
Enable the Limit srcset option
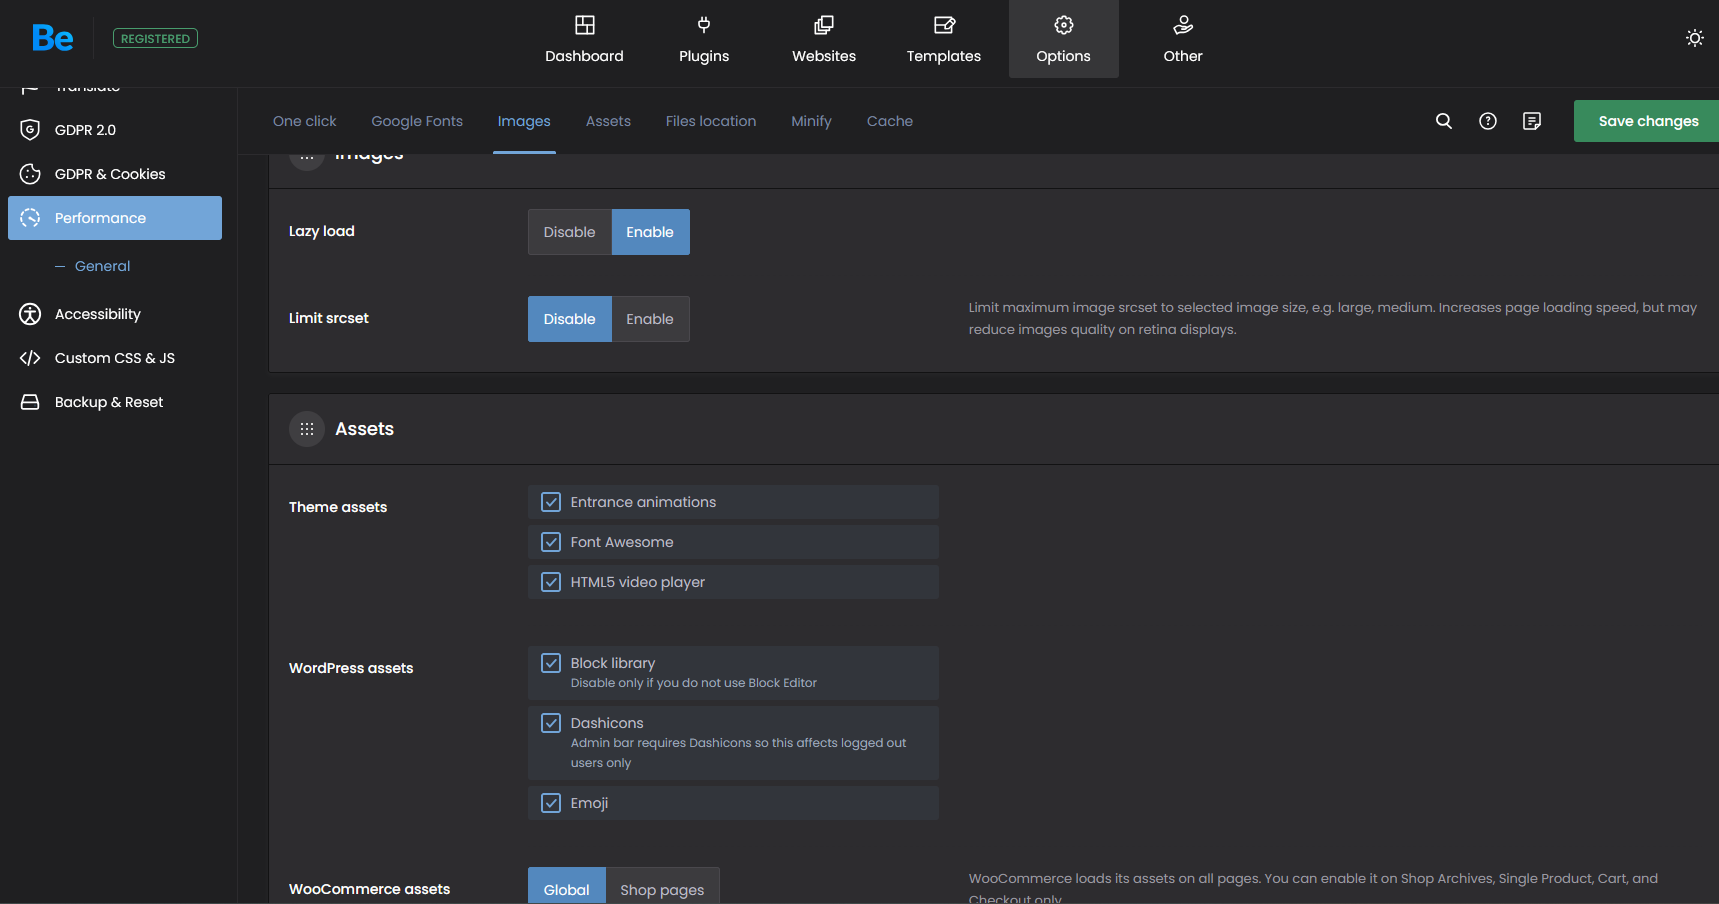(x=649, y=319)
